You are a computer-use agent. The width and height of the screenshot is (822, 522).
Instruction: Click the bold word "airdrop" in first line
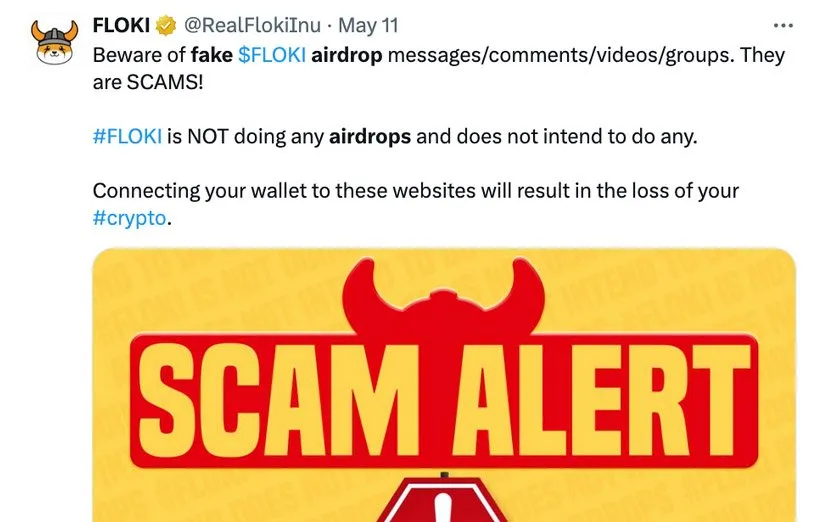(x=347, y=55)
